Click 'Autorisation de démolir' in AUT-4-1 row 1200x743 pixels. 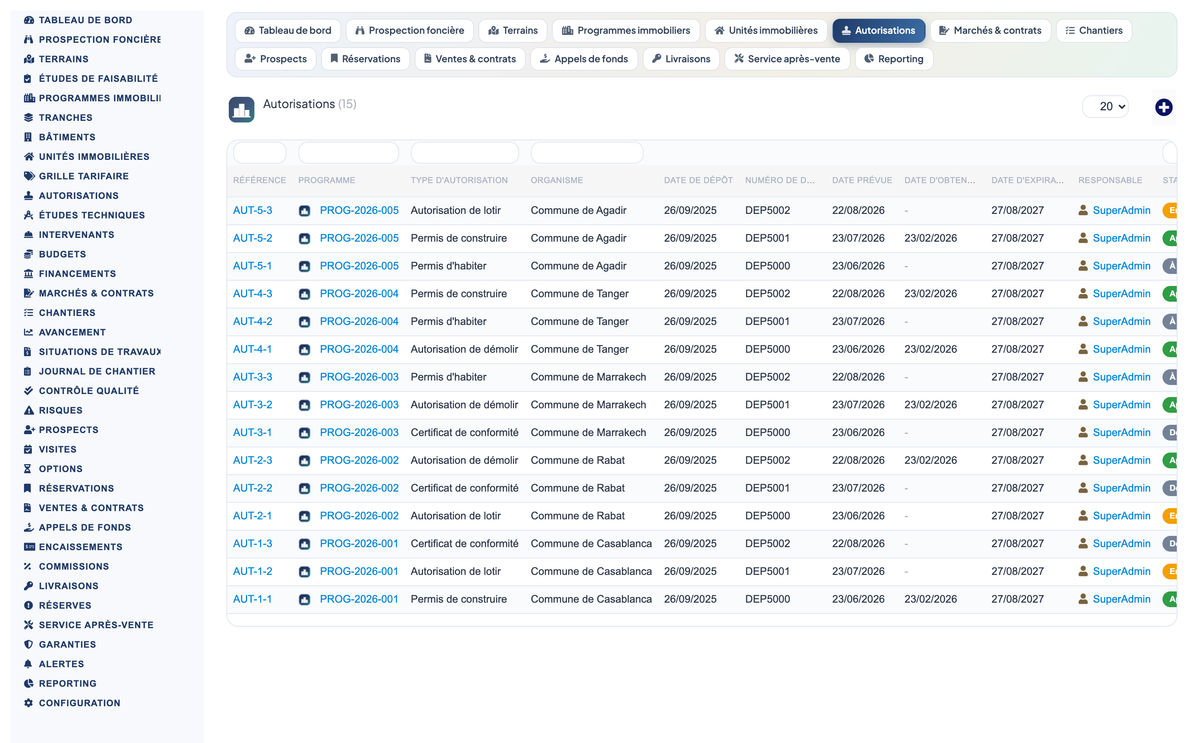coord(465,350)
